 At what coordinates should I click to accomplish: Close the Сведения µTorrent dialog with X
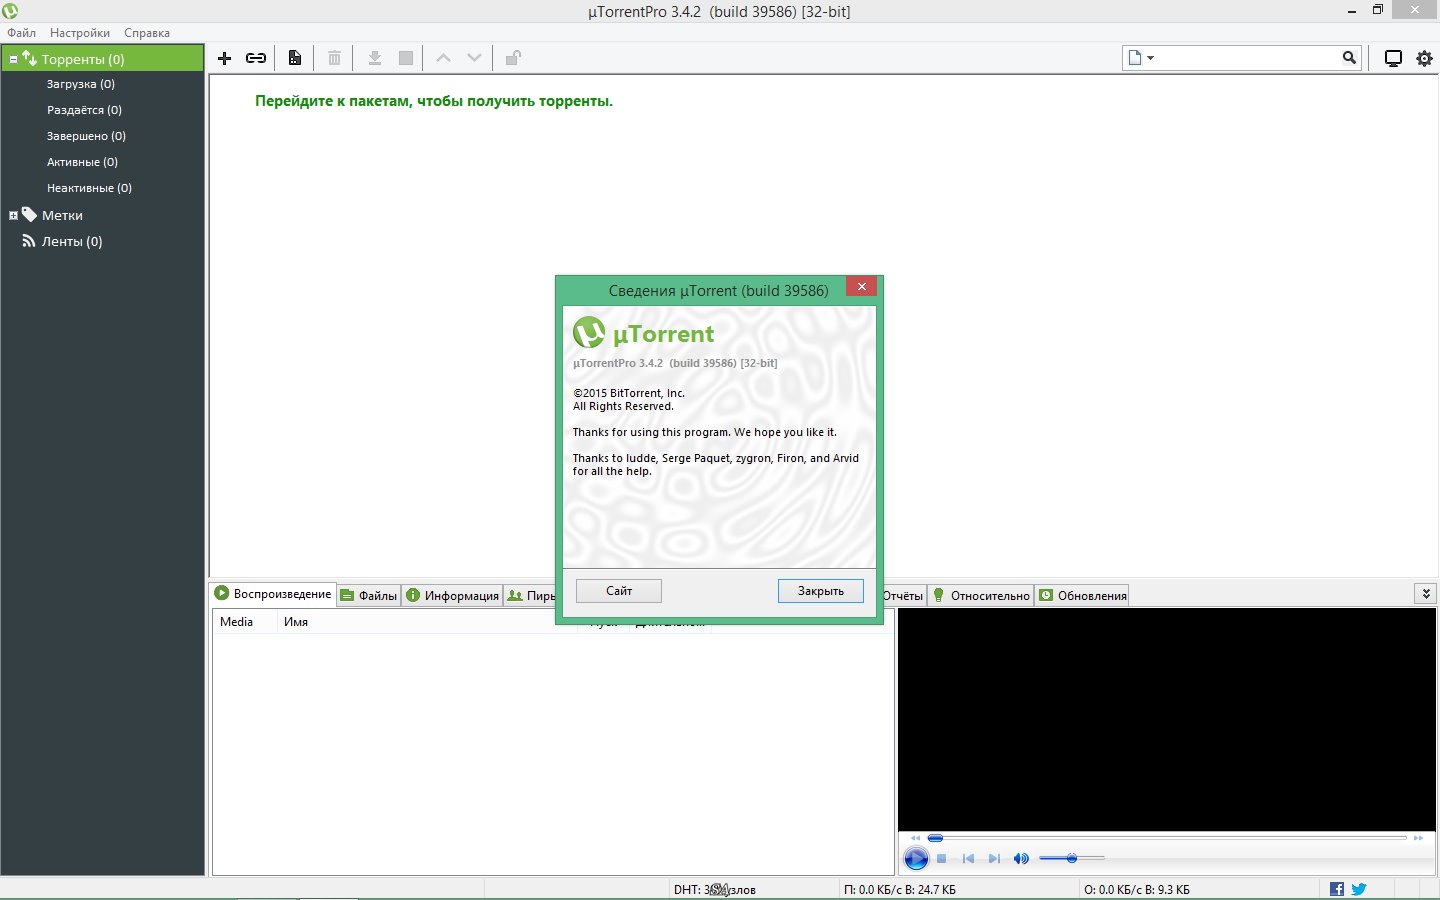(x=862, y=287)
